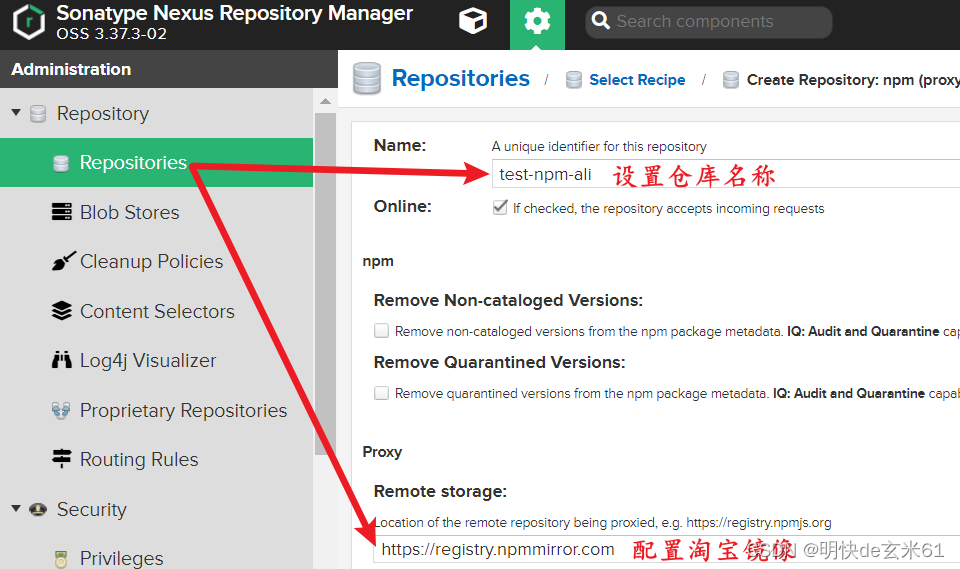960x569 pixels.
Task: Click the npm section heading
Action: coord(378,261)
